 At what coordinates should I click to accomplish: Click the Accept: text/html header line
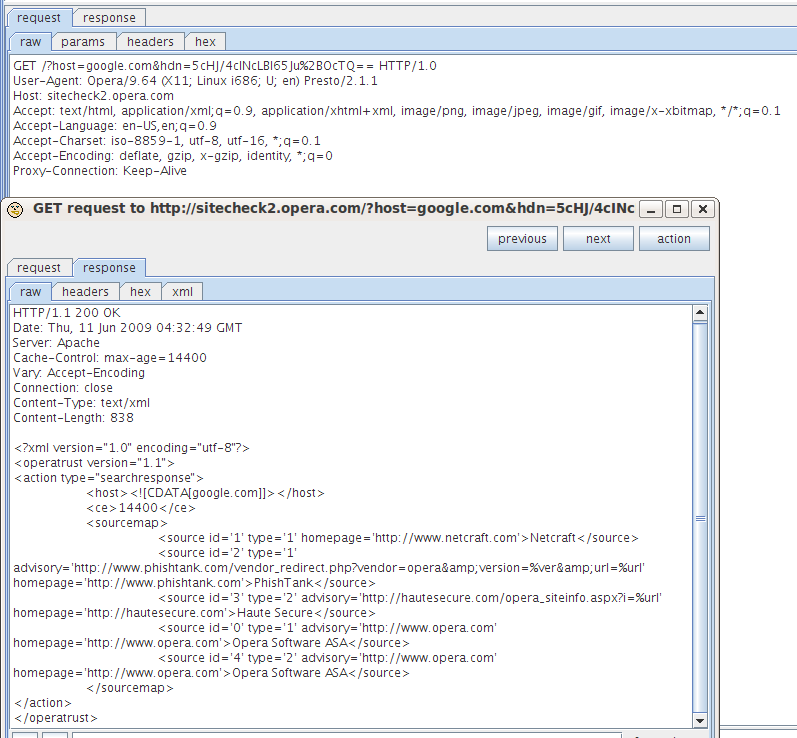click(x=397, y=111)
